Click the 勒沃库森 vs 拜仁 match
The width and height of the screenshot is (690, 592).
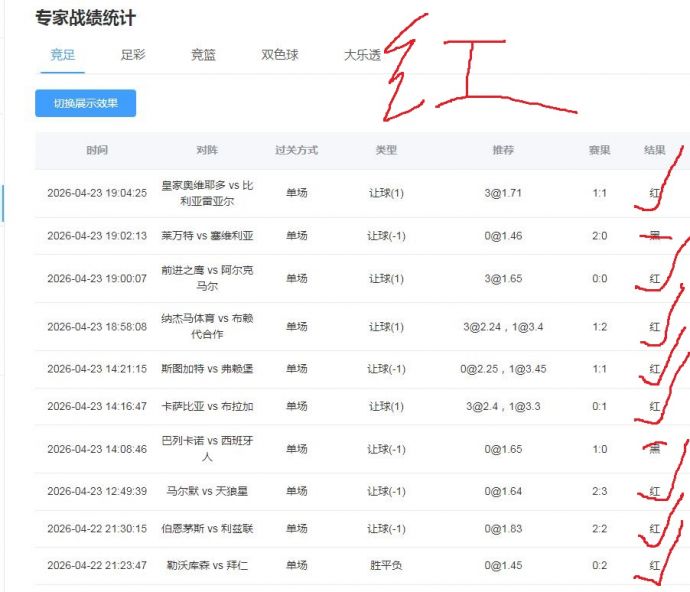tap(207, 566)
